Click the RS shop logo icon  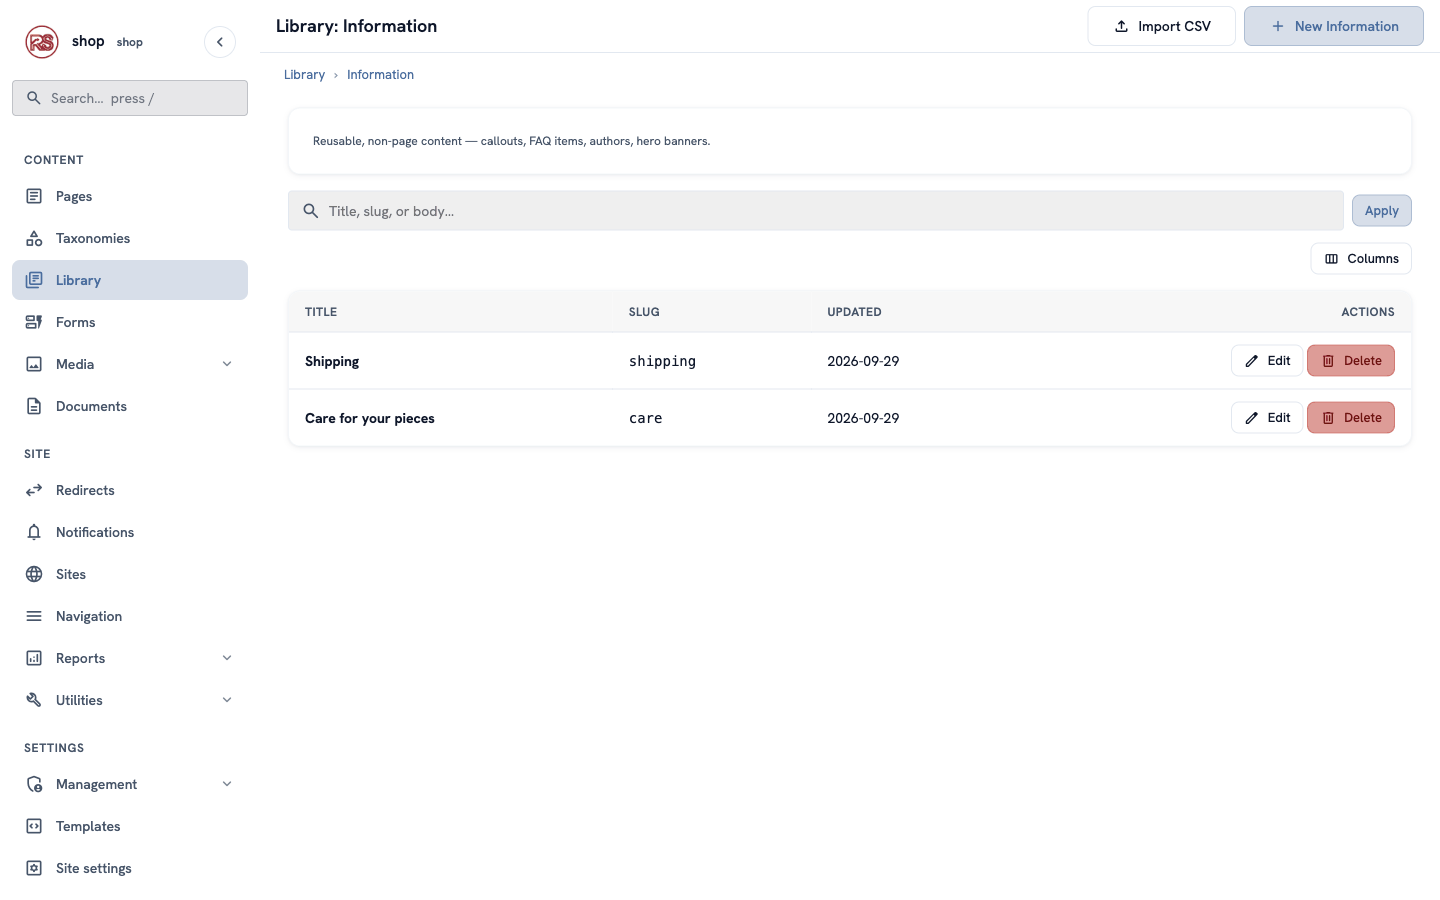click(x=42, y=42)
